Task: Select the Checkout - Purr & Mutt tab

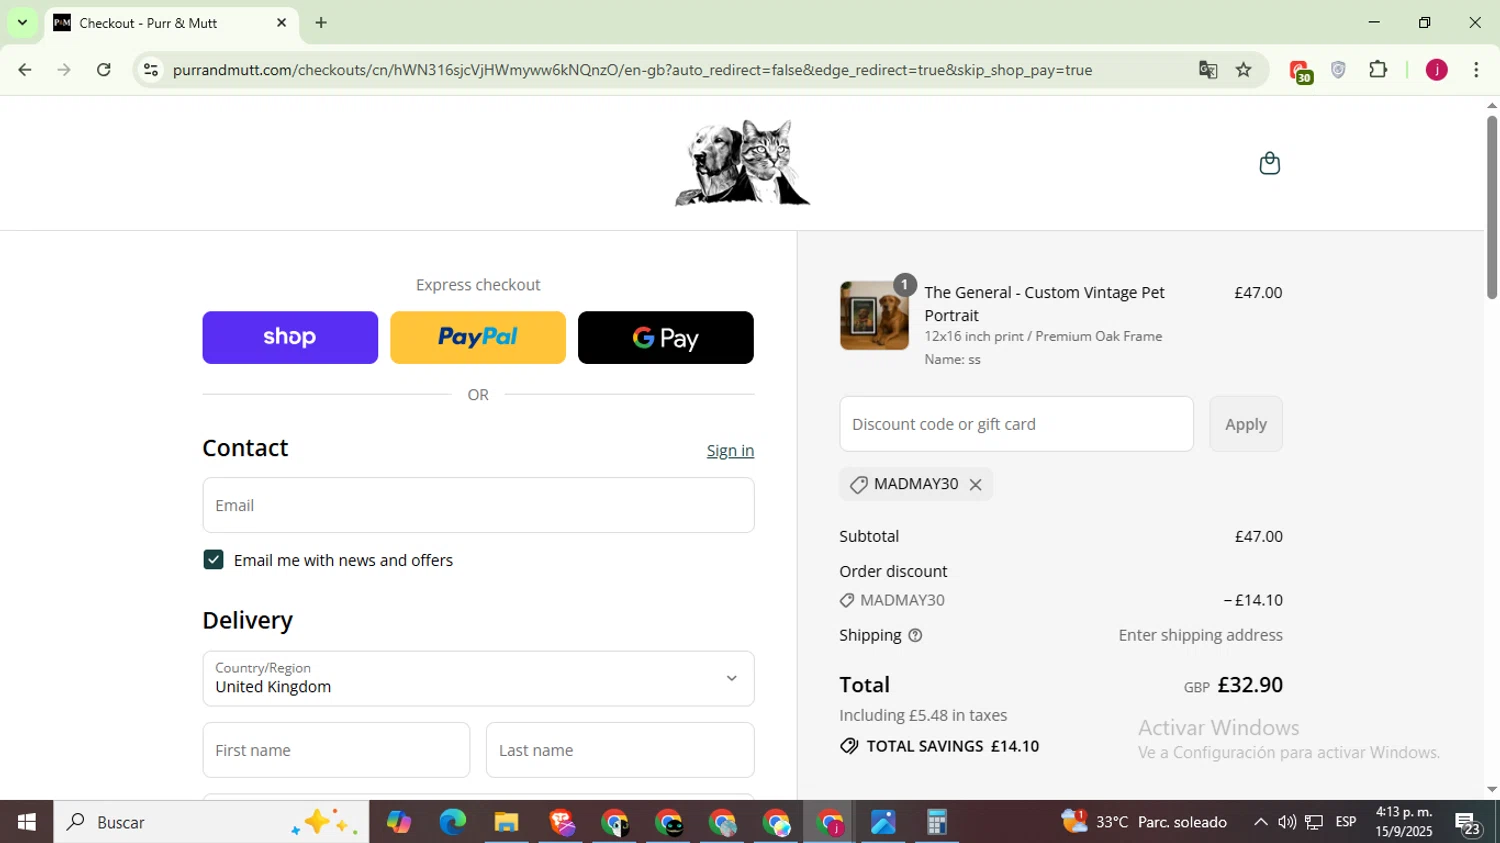Action: [170, 23]
